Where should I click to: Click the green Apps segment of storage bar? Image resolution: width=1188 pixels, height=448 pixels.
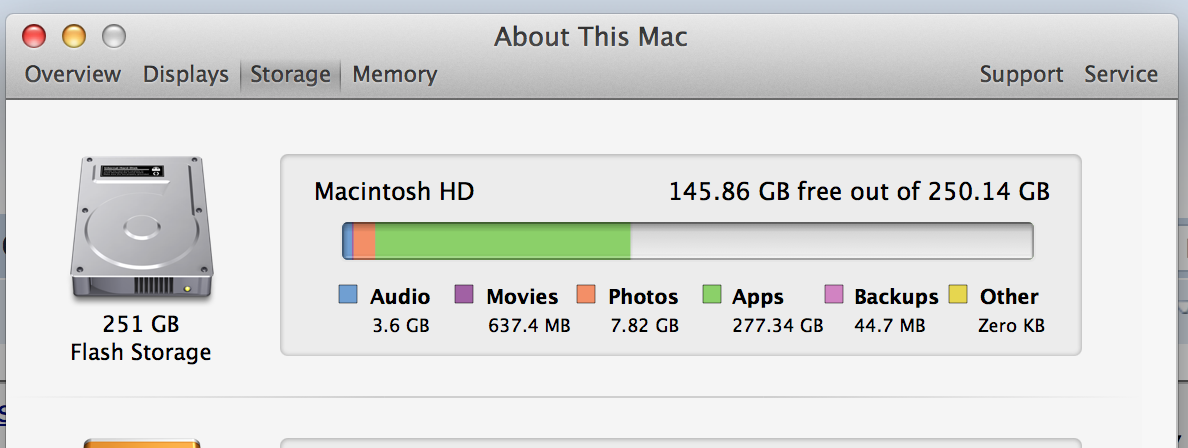pyautogui.click(x=503, y=241)
